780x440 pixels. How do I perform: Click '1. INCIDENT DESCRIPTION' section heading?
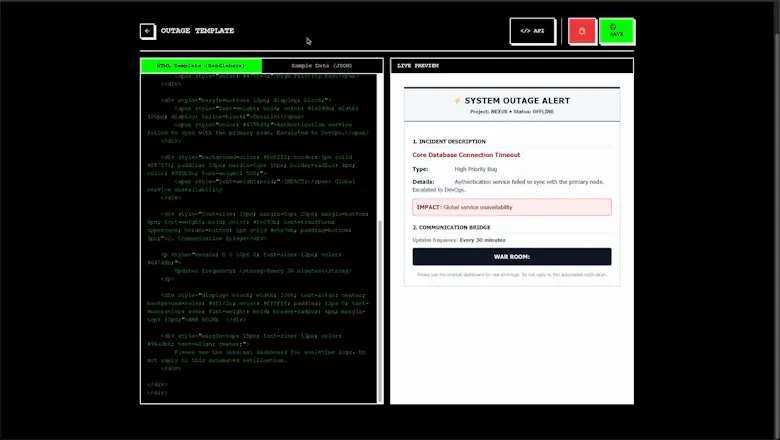tap(449, 142)
